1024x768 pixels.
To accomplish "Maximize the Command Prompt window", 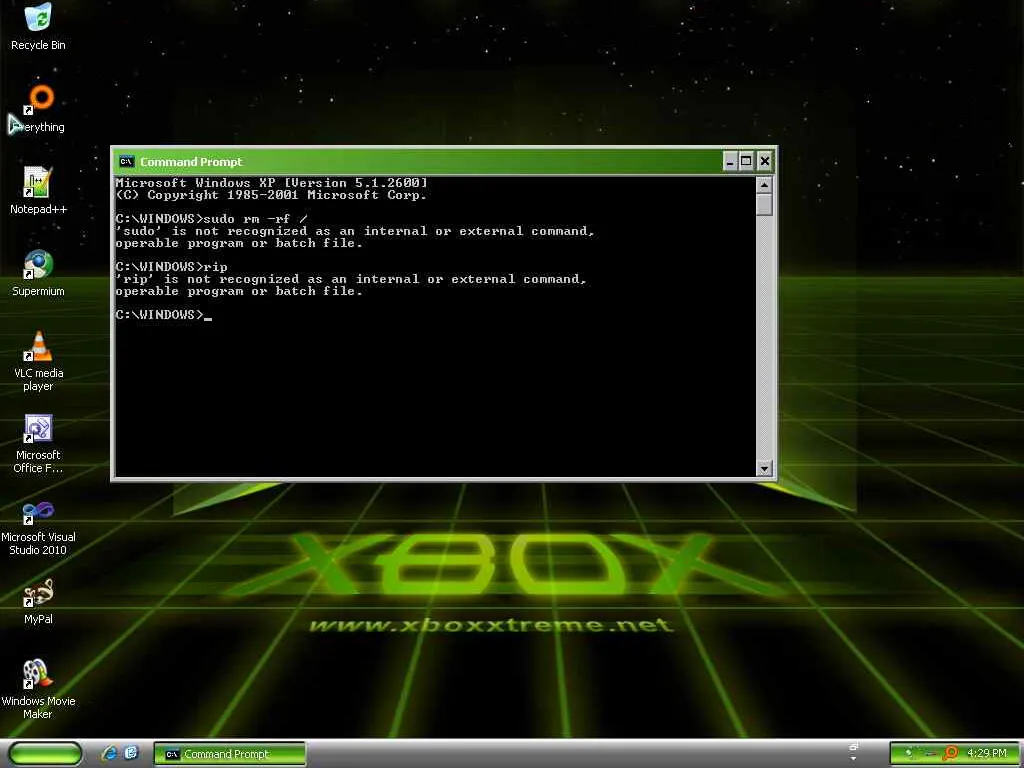I will point(746,161).
